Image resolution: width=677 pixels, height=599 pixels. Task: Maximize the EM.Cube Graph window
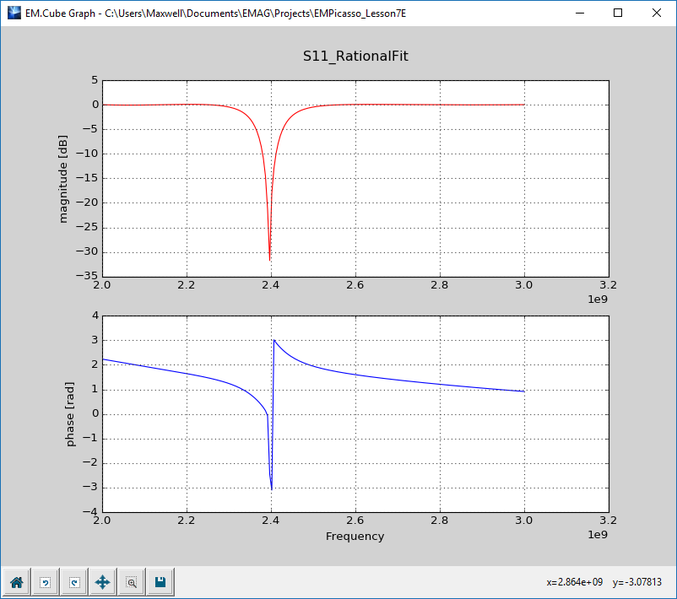click(618, 13)
